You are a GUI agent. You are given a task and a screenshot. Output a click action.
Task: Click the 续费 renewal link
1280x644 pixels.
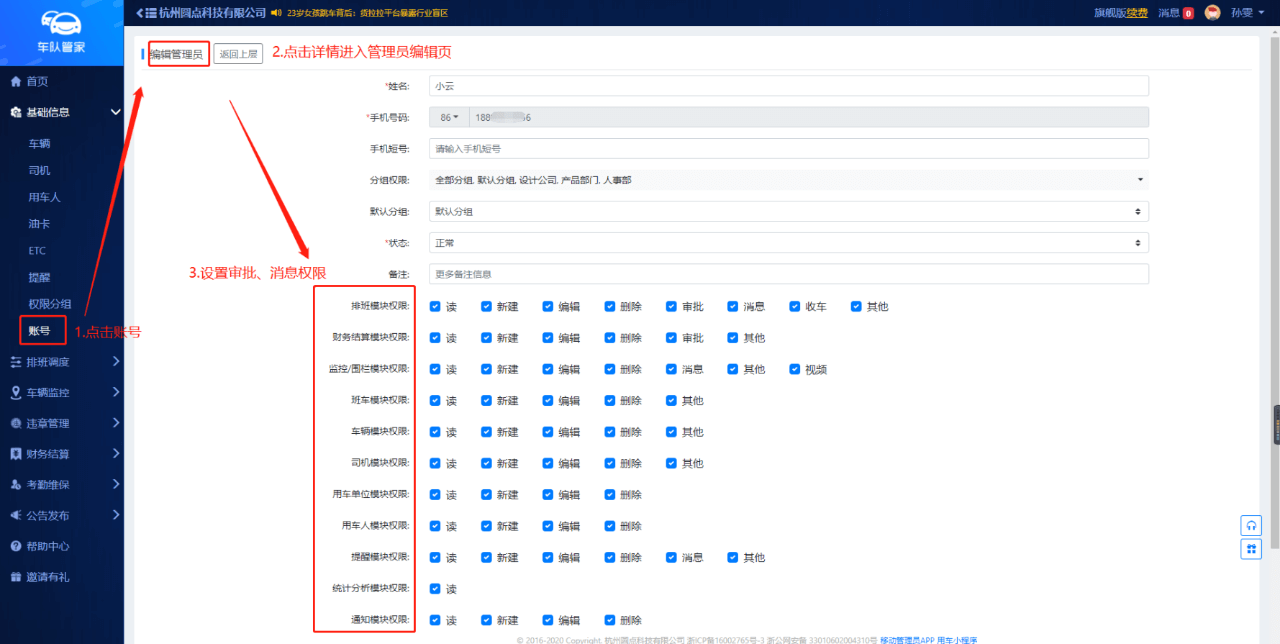pyautogui.click(x=1136, y=13)
